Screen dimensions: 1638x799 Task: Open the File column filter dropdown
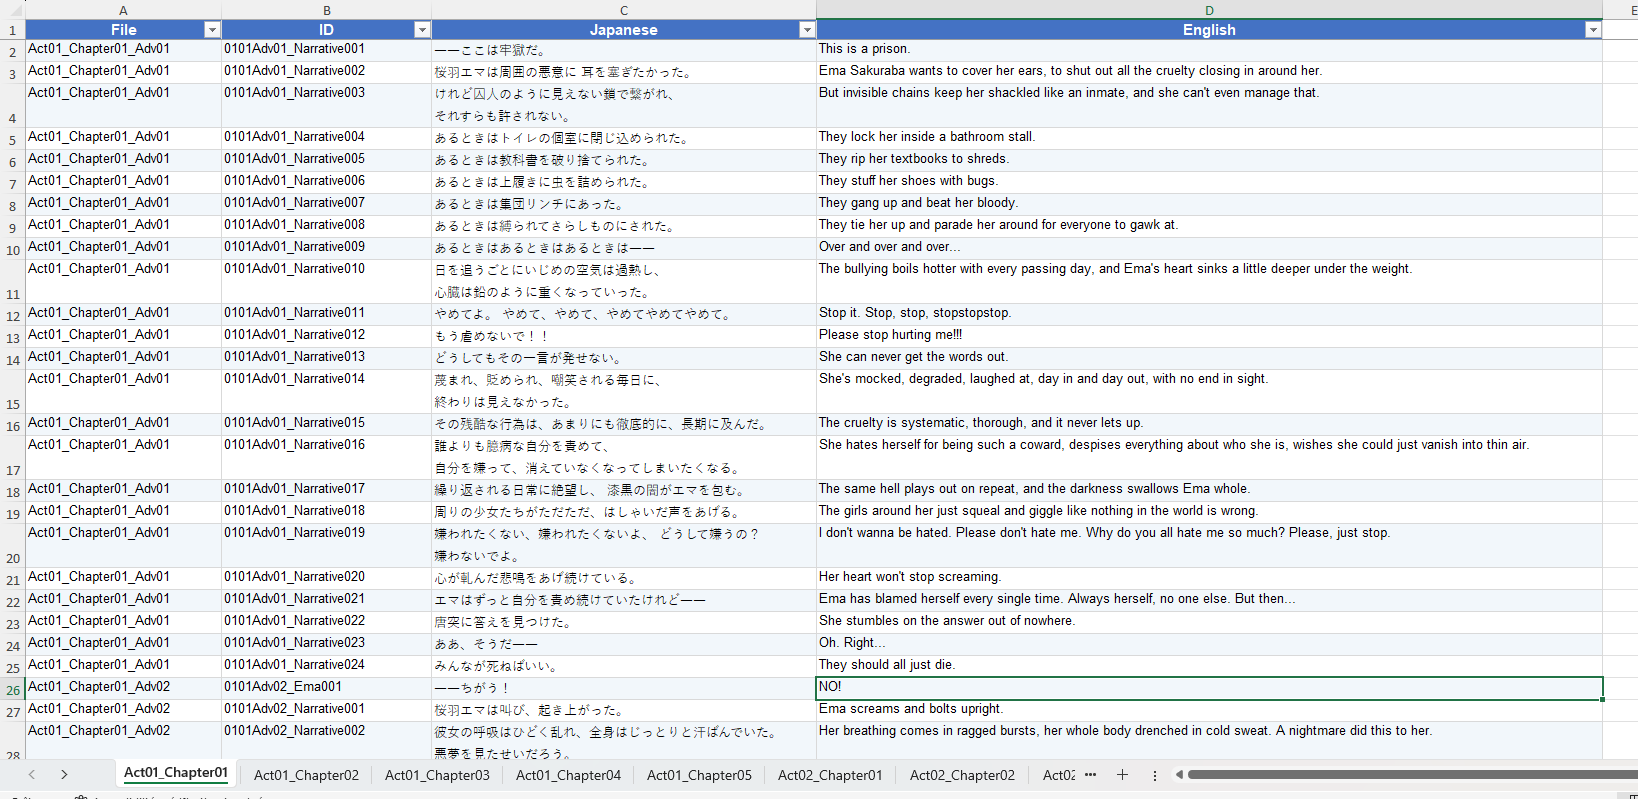[x=212, y=30]
